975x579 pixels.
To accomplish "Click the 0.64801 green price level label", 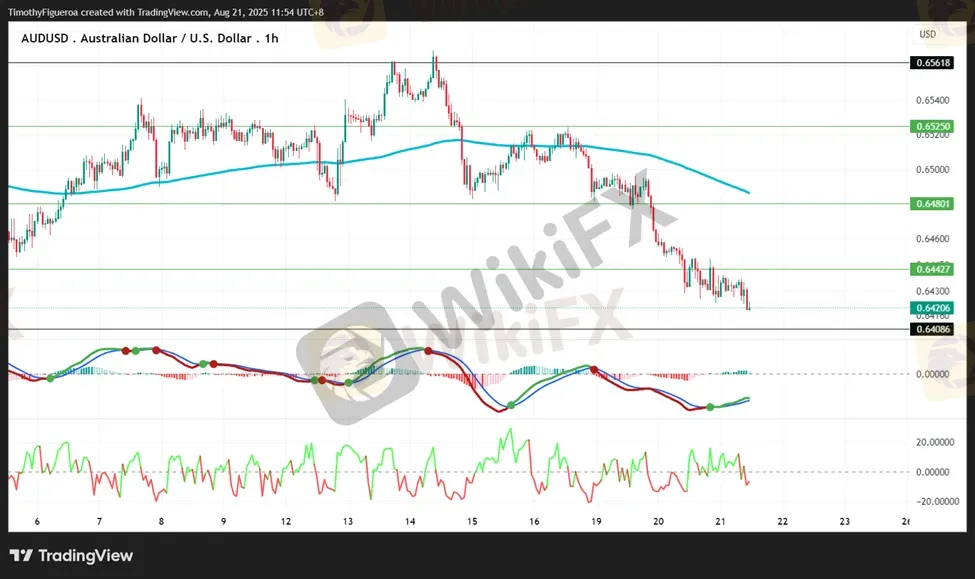I will (932, 204).
